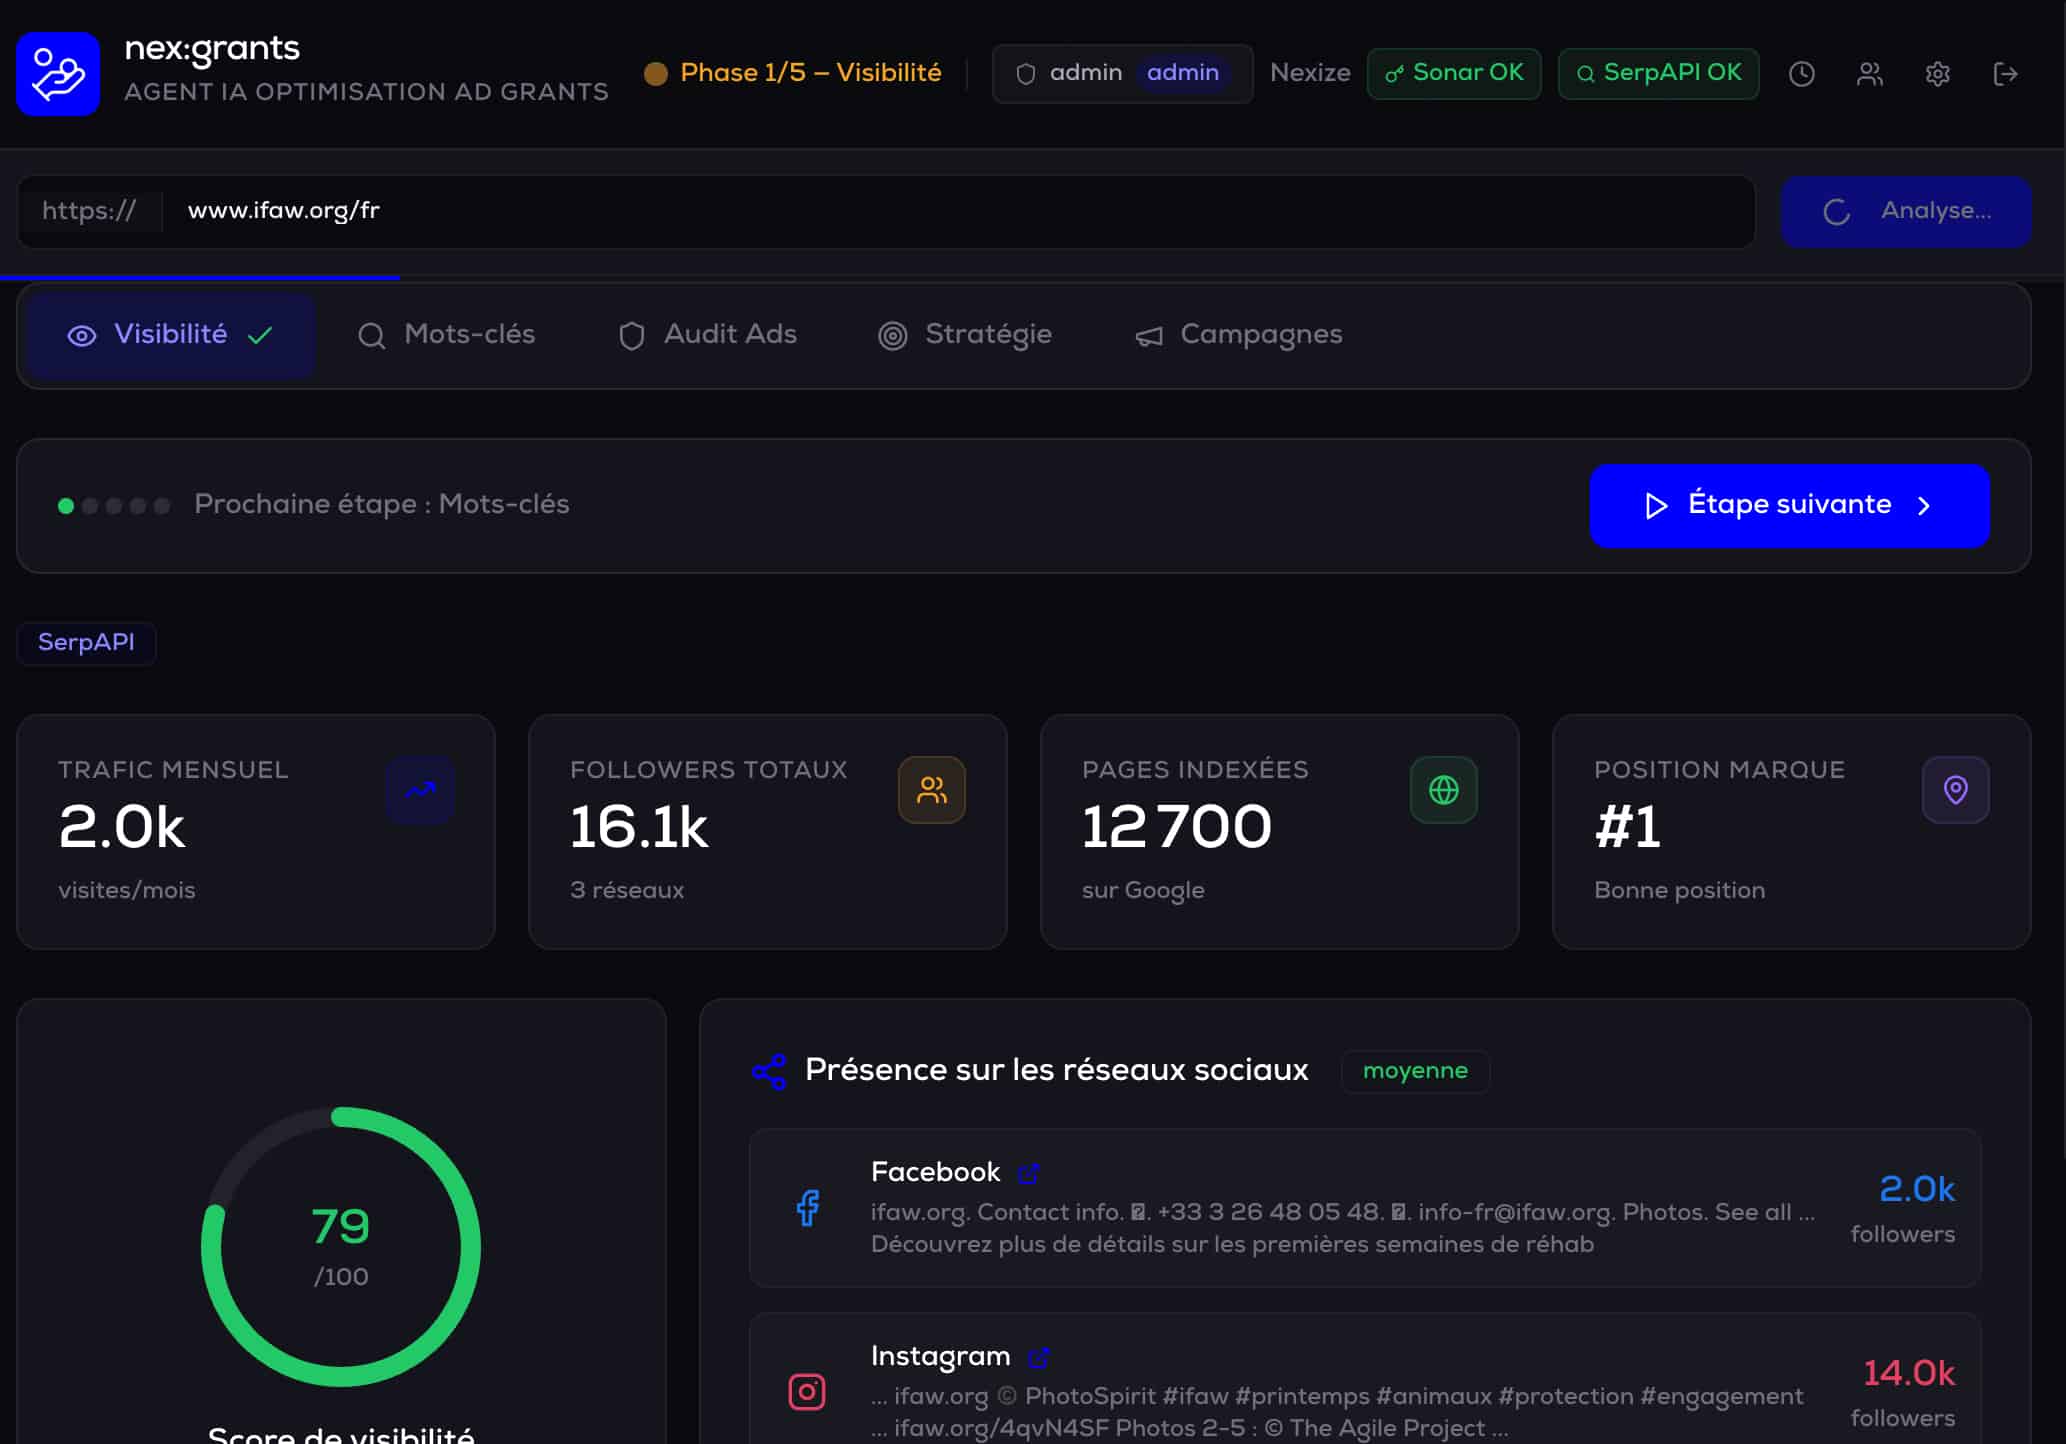Click the trending arrow icon in Trafic Mensuel

[x=420, y=790]
